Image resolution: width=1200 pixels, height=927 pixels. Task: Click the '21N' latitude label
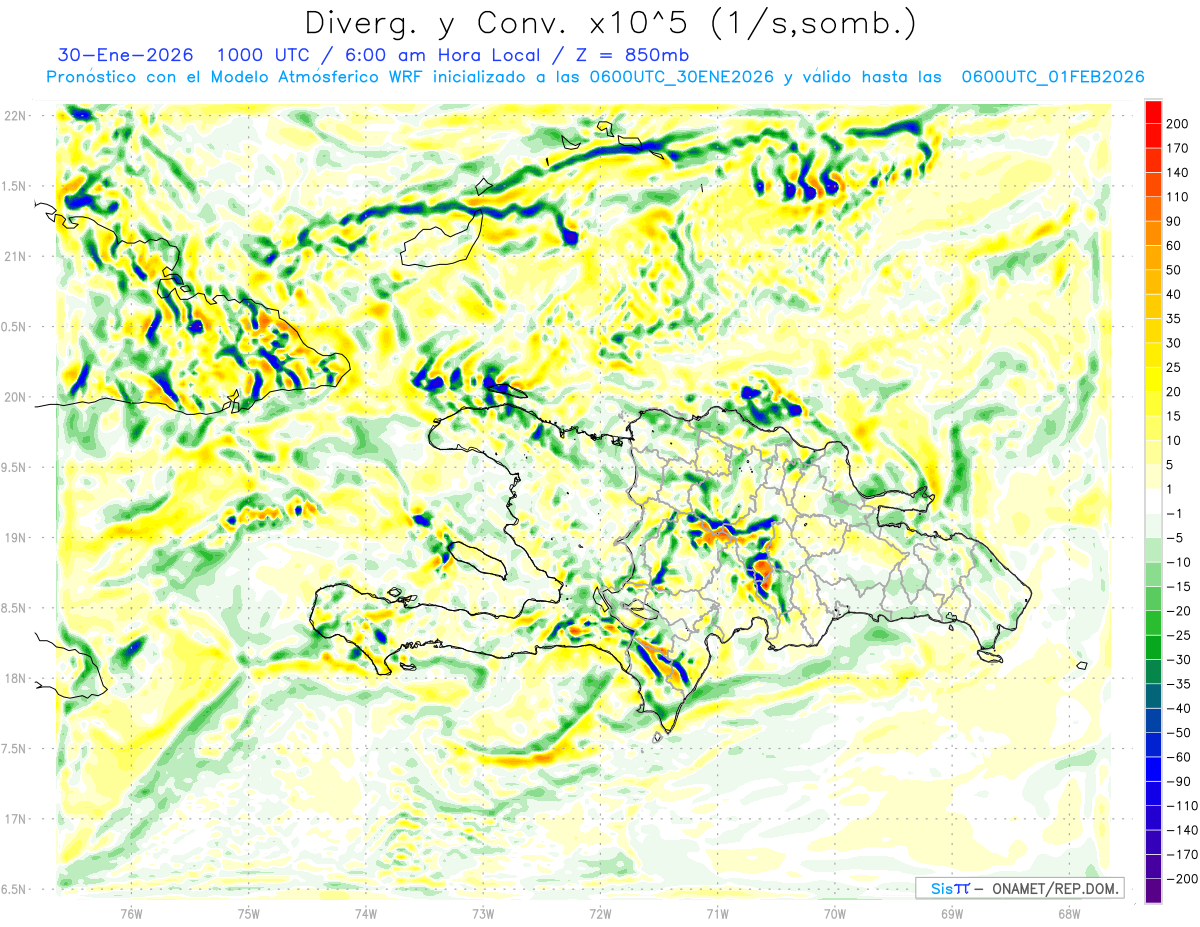(x=16, y=256)
